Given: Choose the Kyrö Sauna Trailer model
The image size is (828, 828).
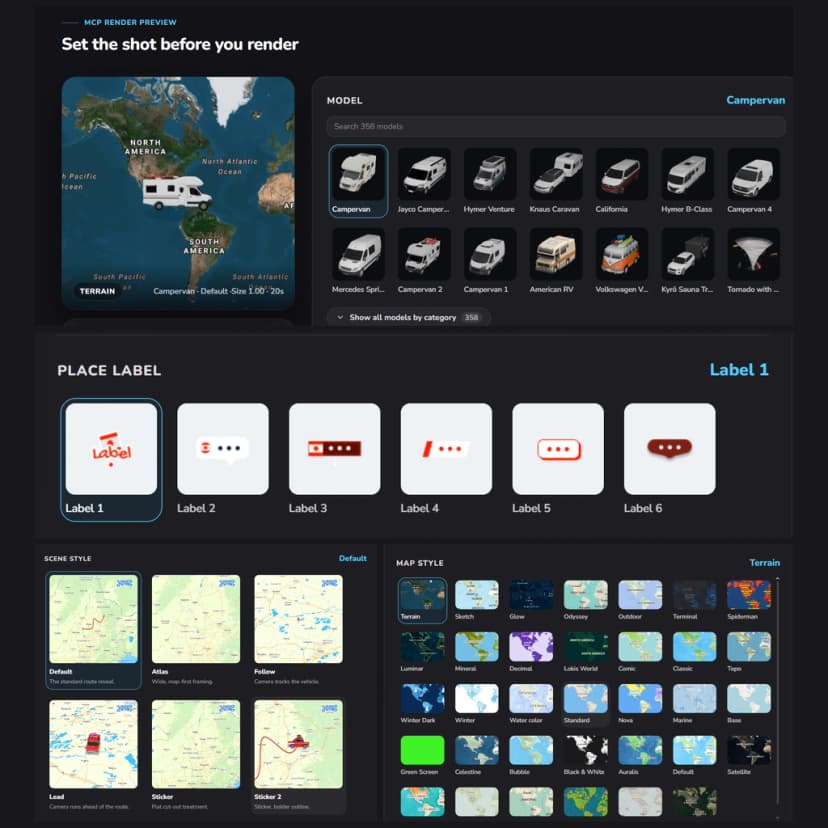Looking at the screenshot, I should 688,254.
